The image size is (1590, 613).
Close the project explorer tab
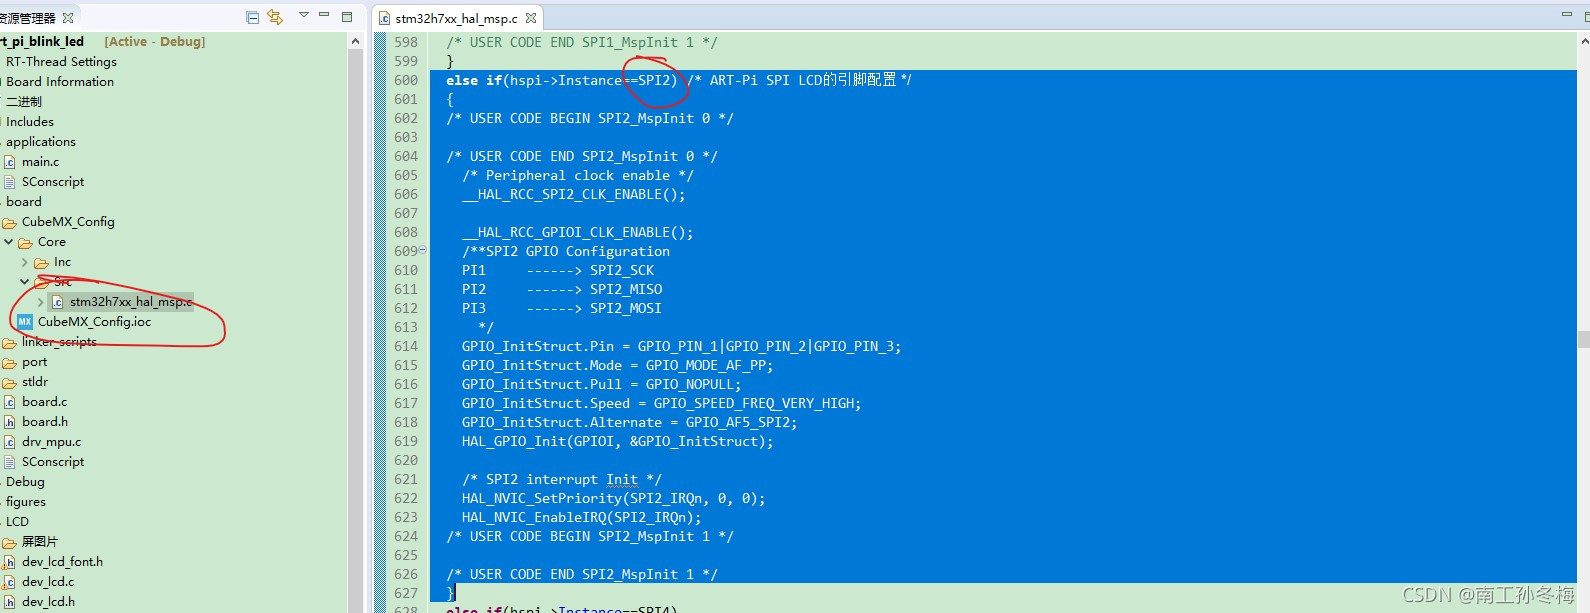point(68,18)
